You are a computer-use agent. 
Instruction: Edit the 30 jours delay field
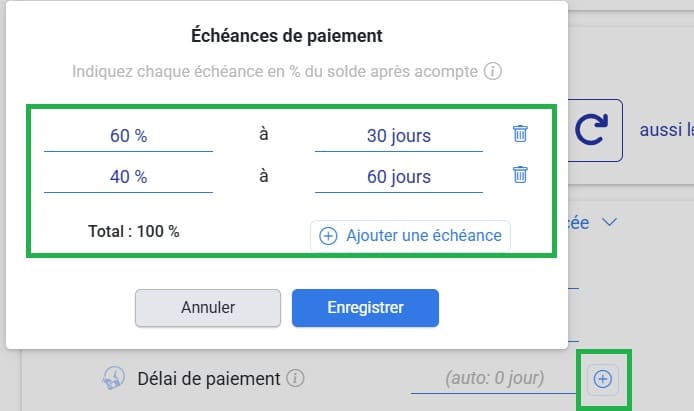(x=398, y=136)
